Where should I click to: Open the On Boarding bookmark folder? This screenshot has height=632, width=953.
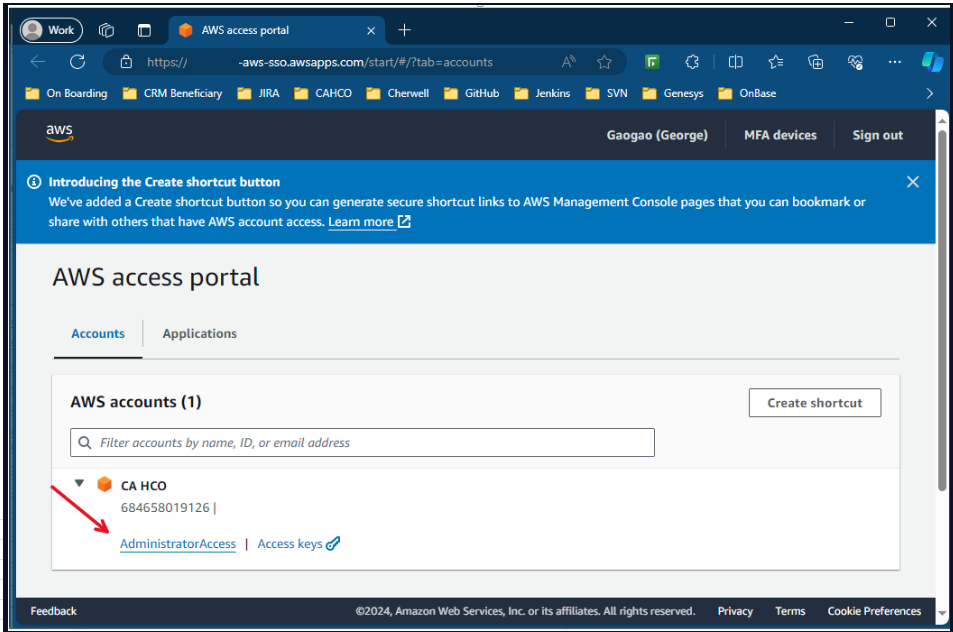66,93
